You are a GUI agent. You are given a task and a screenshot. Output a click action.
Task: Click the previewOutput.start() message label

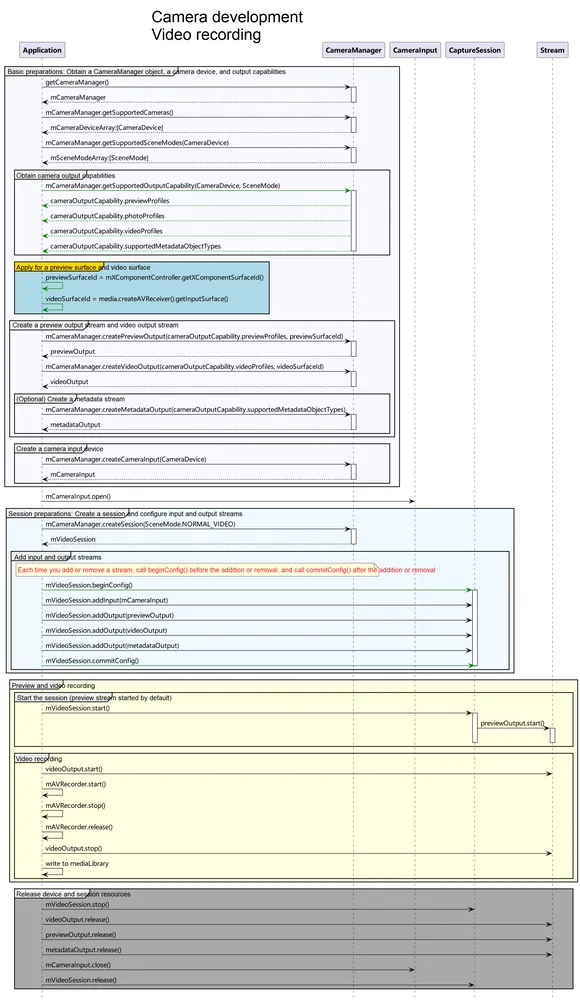[x=512, y=723]
